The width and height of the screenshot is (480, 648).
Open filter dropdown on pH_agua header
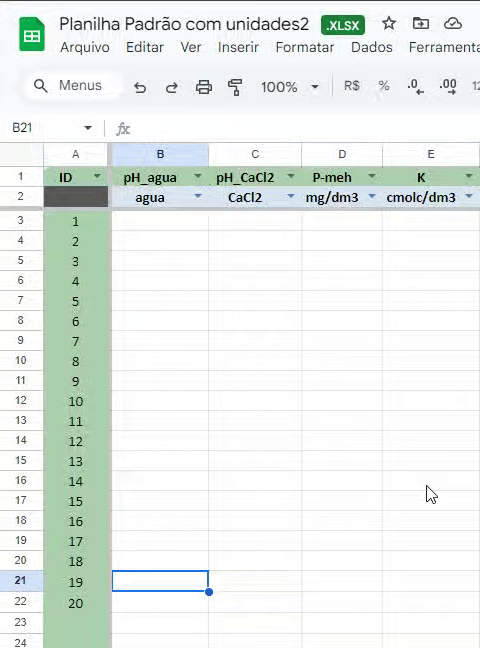click(x=198, y=176)
